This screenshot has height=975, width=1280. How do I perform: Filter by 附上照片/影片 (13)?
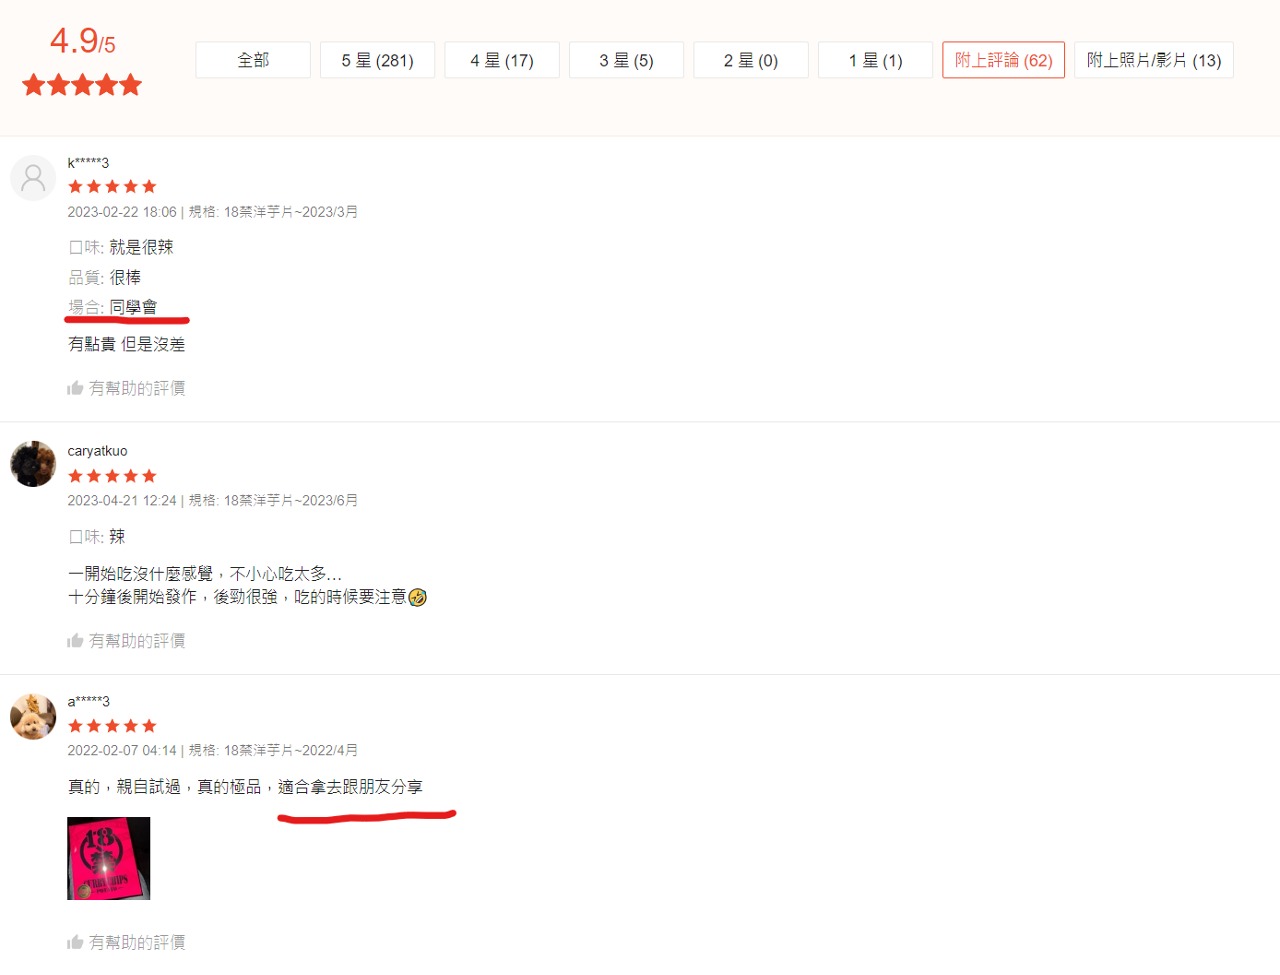(1154, 60)
